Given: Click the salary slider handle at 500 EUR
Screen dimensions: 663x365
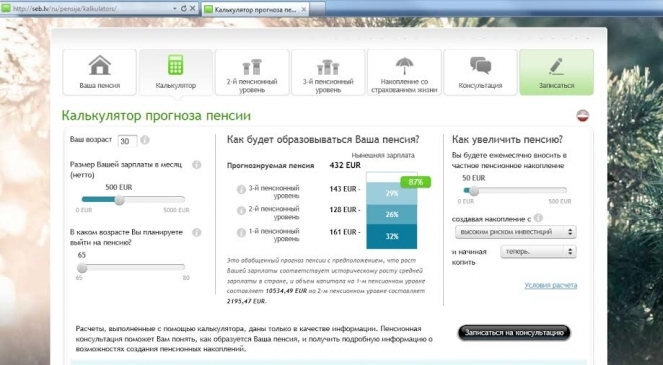Looking at the screenshot, I should point(120,200).
